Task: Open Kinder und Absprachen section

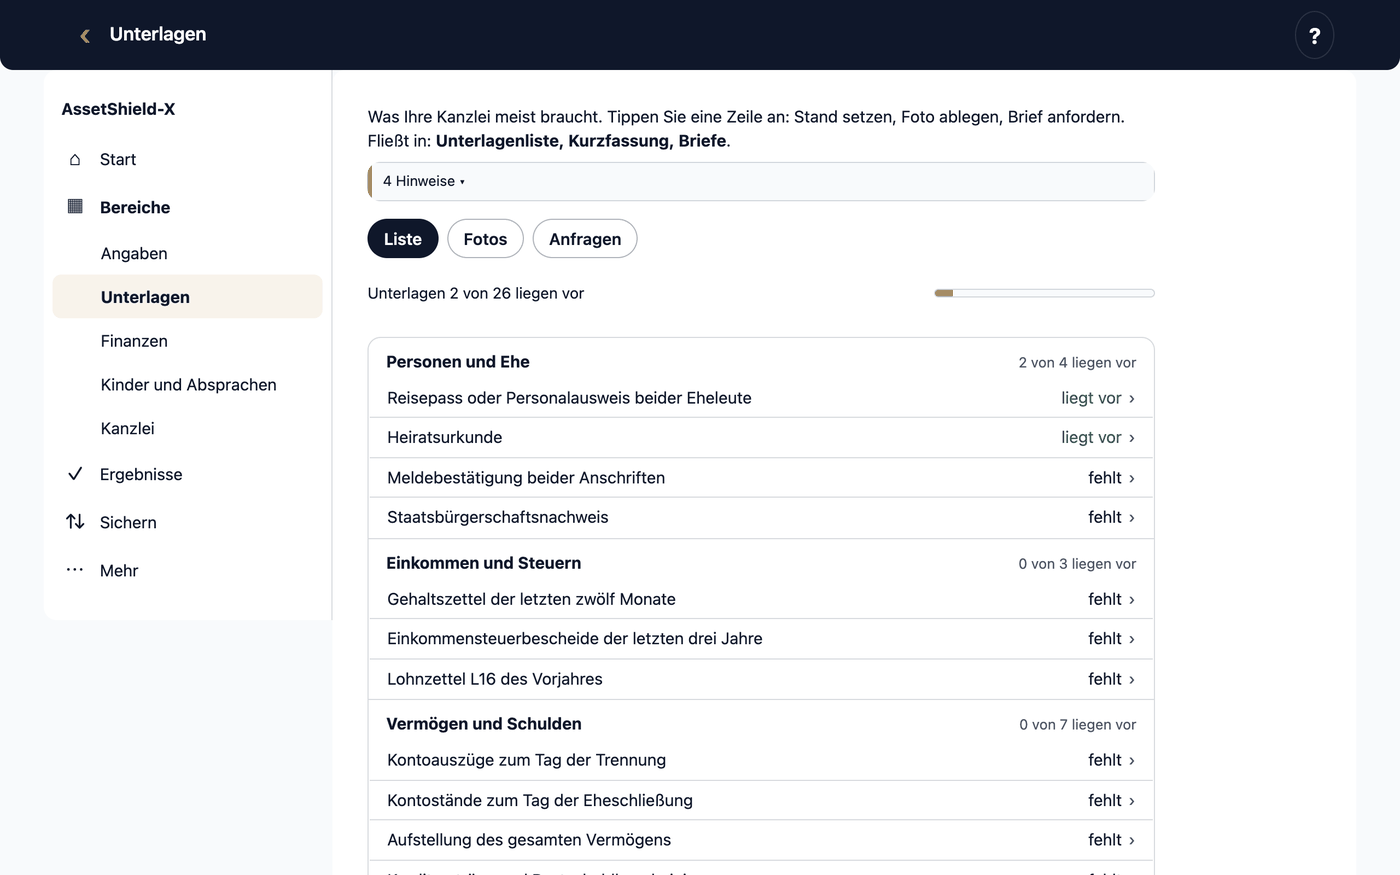Action: (x=187, y=385)
